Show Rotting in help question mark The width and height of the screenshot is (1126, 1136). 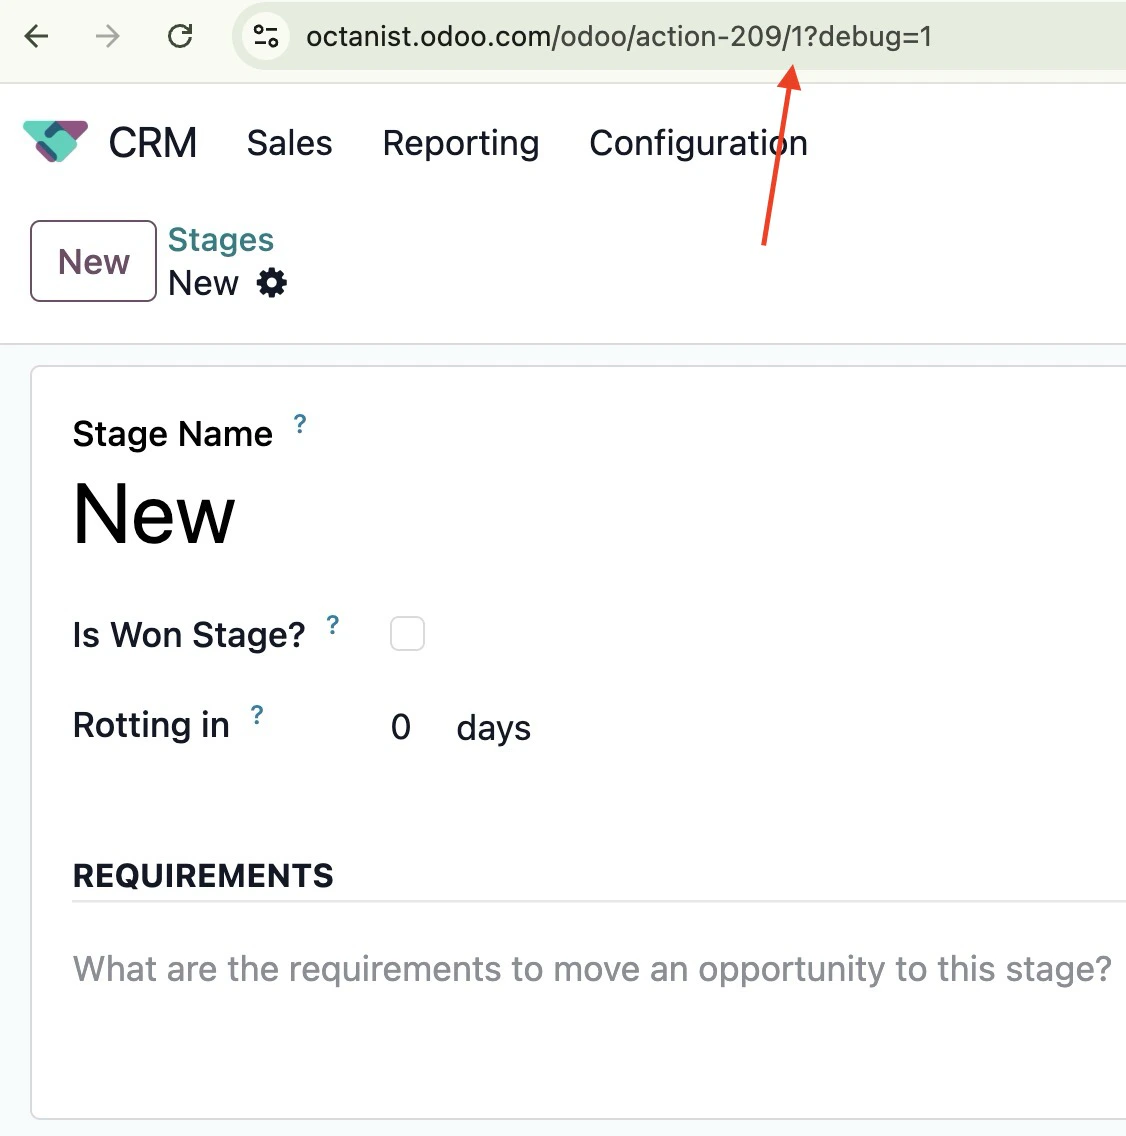257,715
